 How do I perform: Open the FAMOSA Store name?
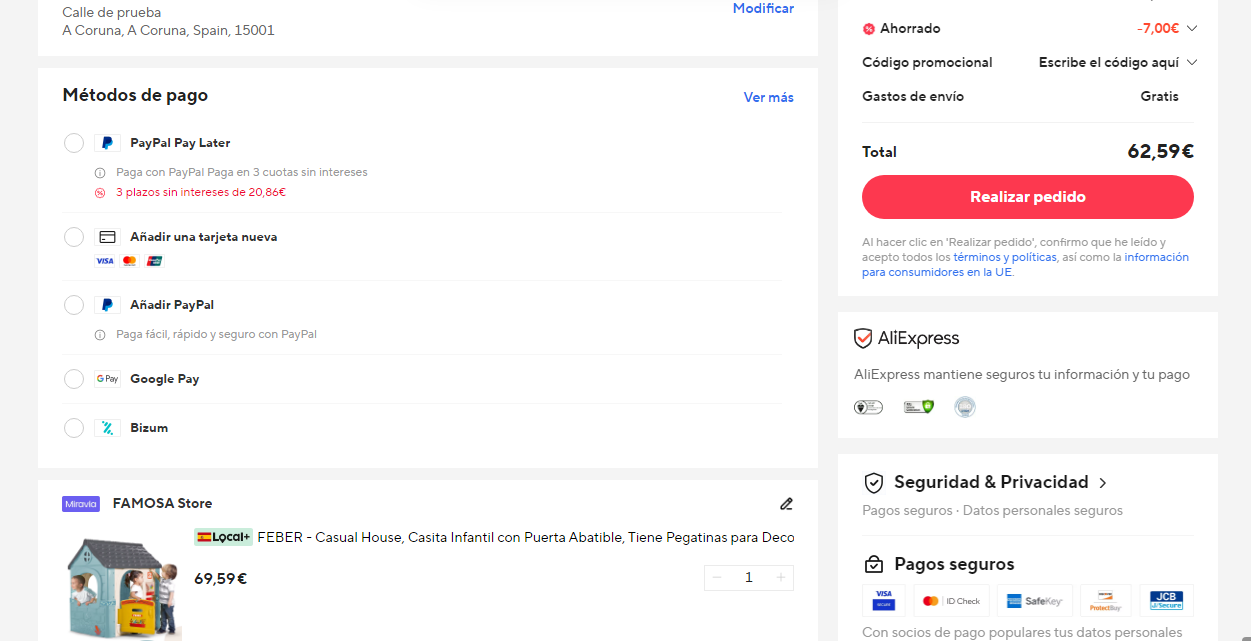[x=162, y=504]
